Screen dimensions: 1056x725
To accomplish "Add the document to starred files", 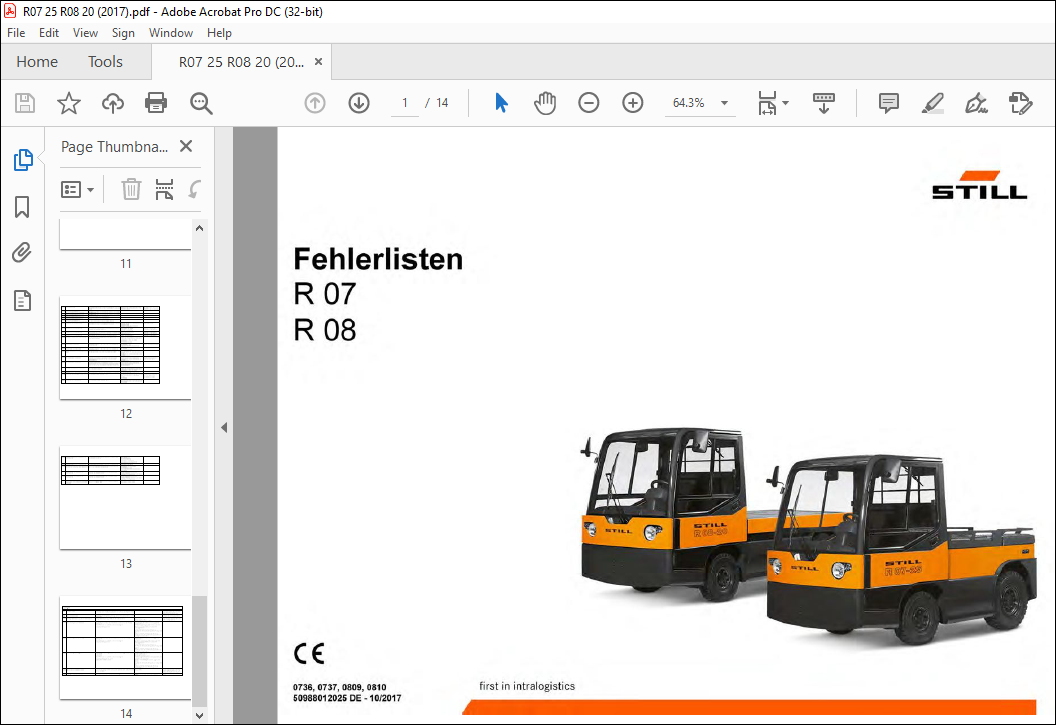I will [x=69, y=103].
